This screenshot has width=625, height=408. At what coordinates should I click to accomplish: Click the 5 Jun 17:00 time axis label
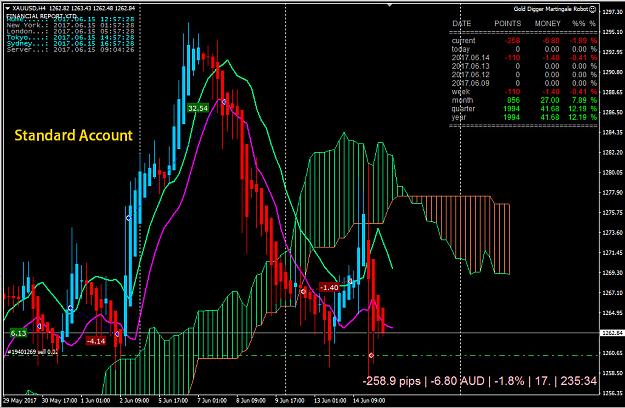coord(173,400)
